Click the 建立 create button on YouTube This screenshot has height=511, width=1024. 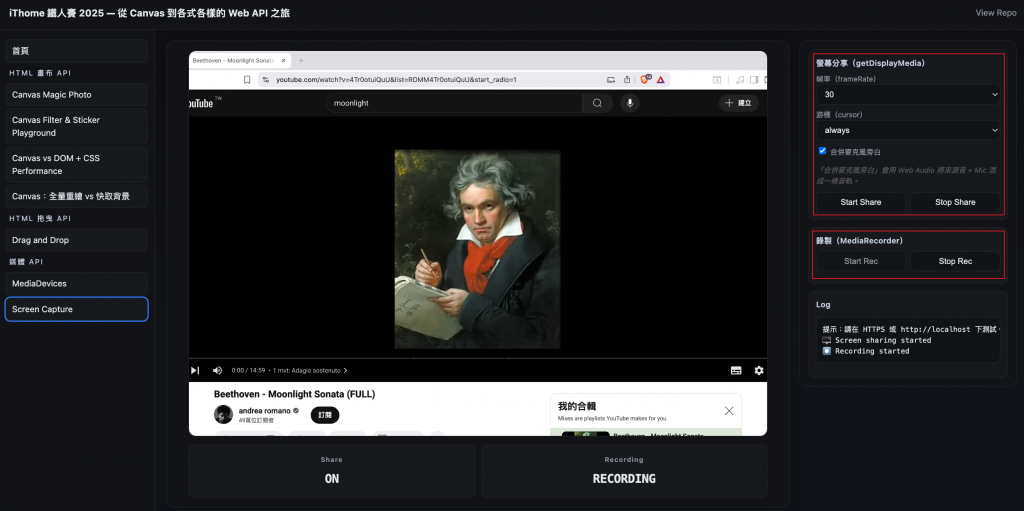(x=739, y=103)
